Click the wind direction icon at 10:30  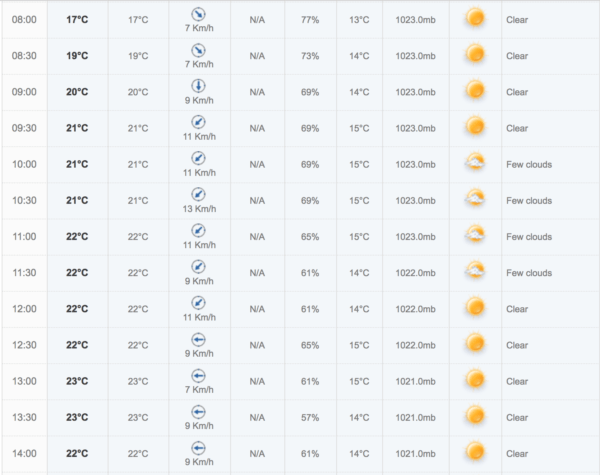point(199,194)
